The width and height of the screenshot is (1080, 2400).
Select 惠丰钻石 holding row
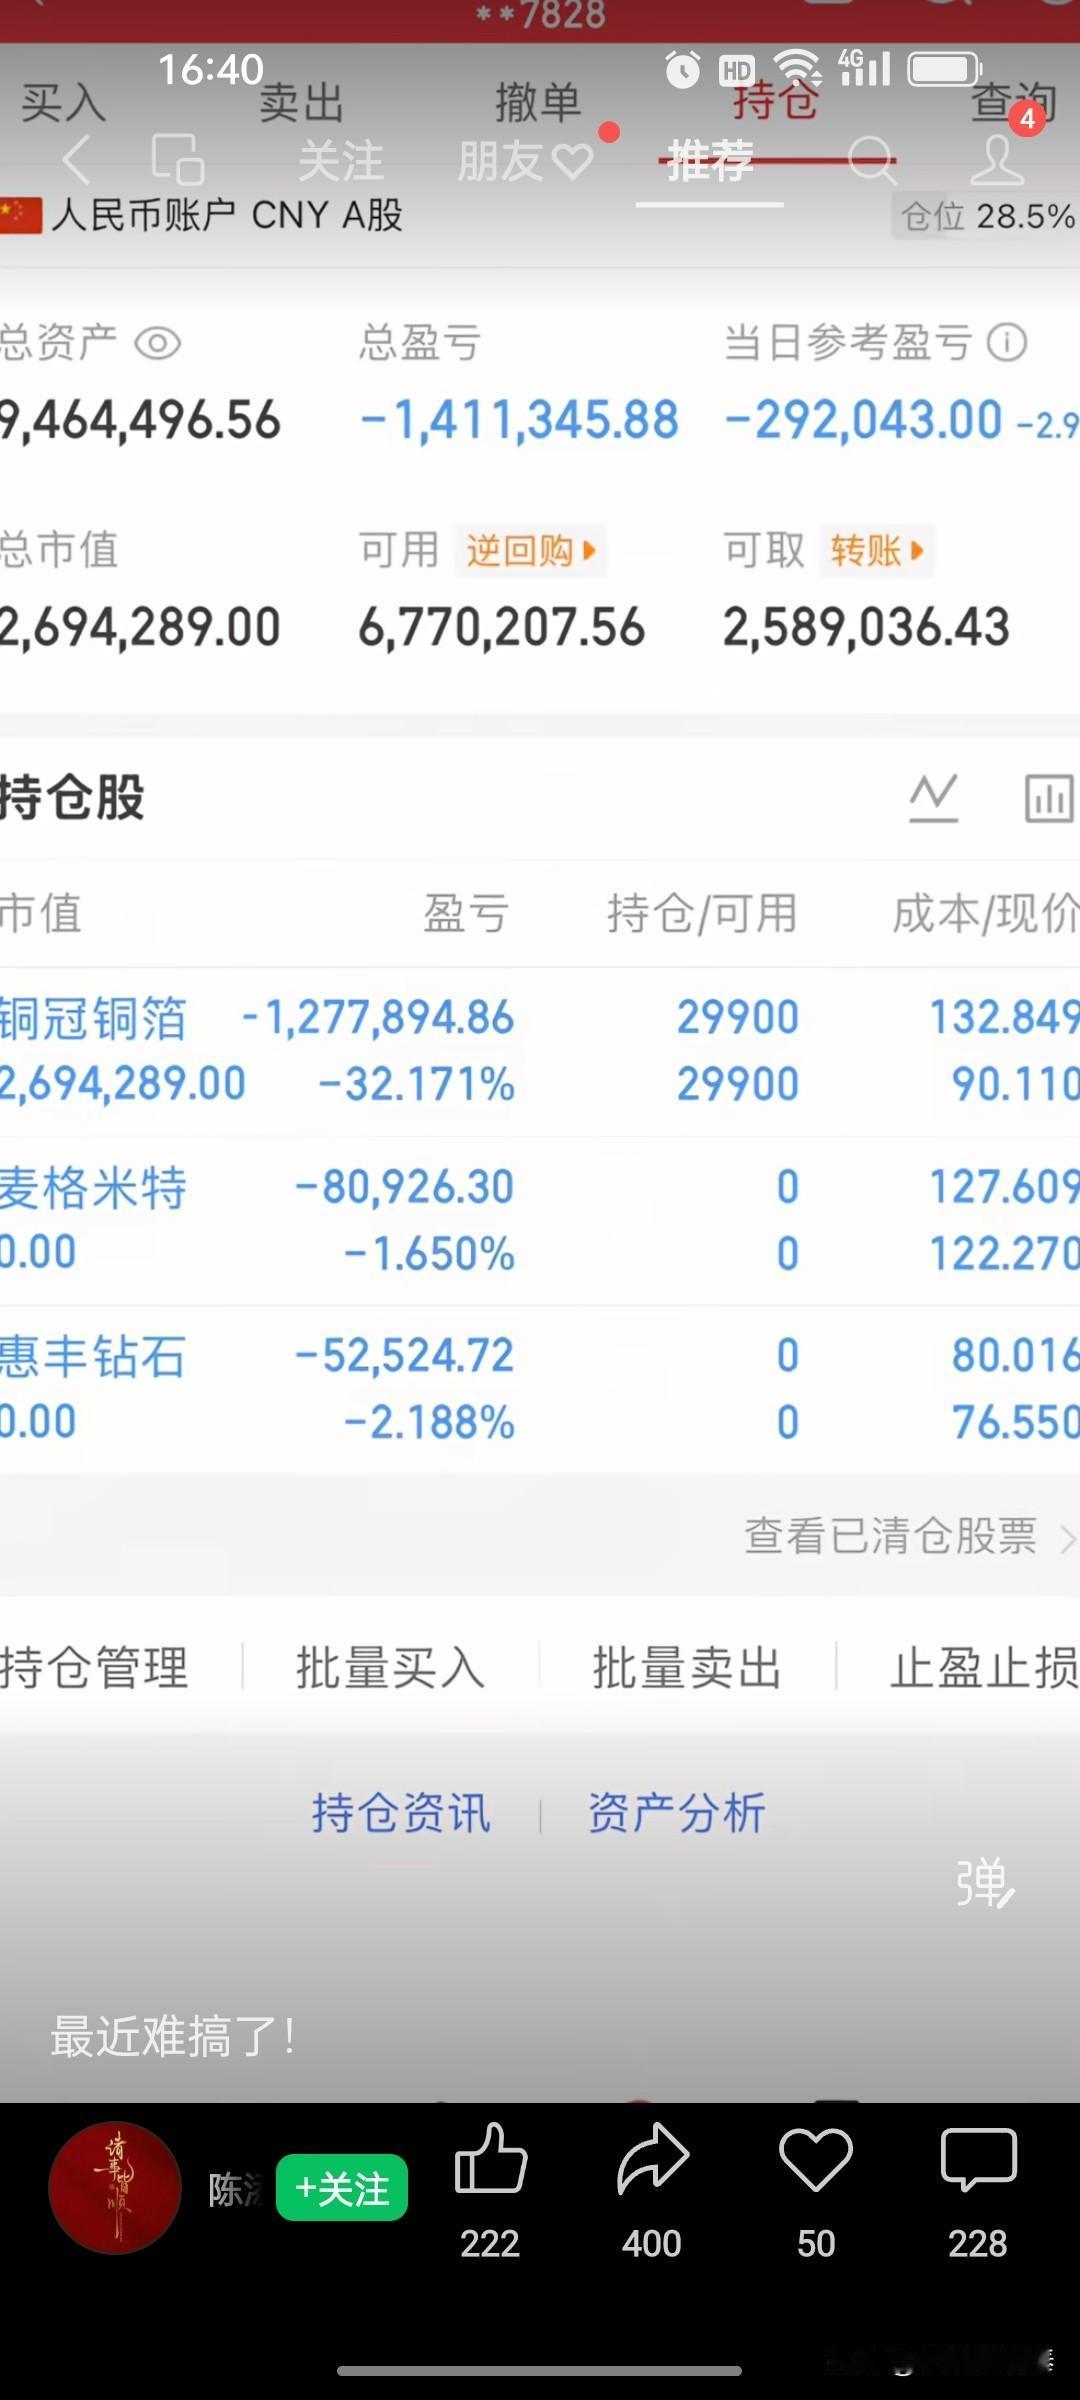[x=540, y=1389]
